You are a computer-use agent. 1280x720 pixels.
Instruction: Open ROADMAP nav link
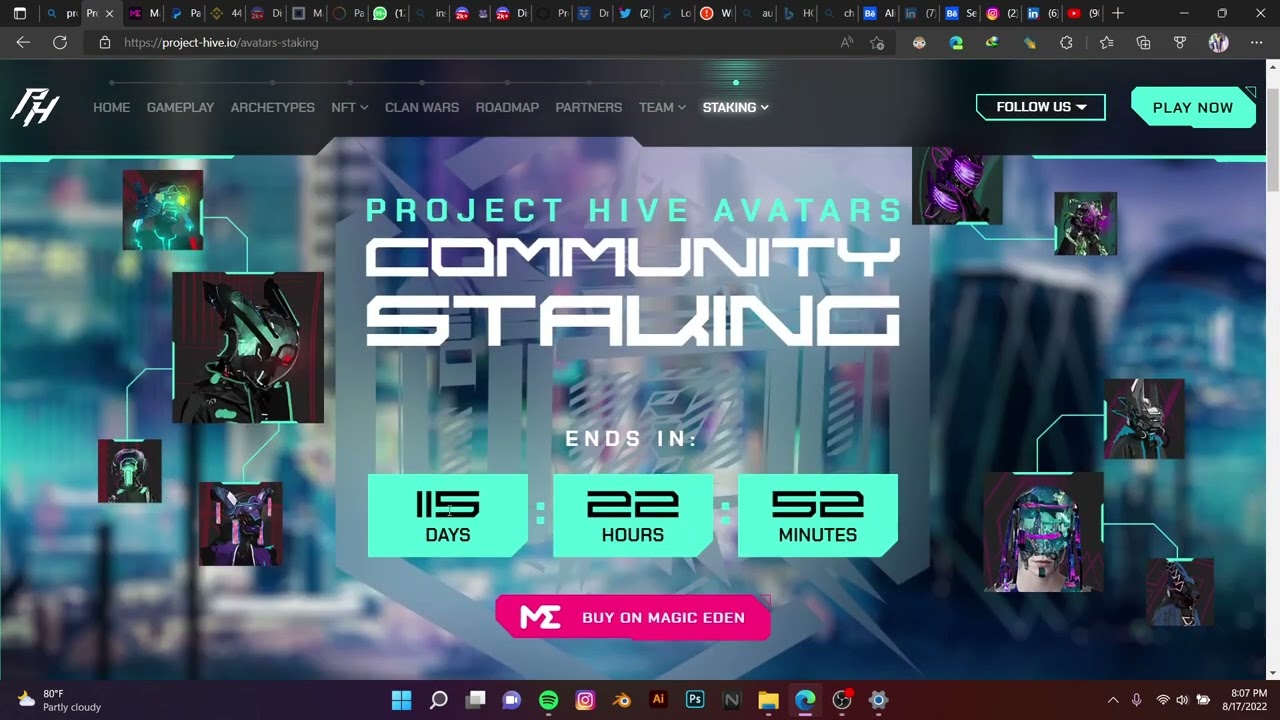click(507, 107)
